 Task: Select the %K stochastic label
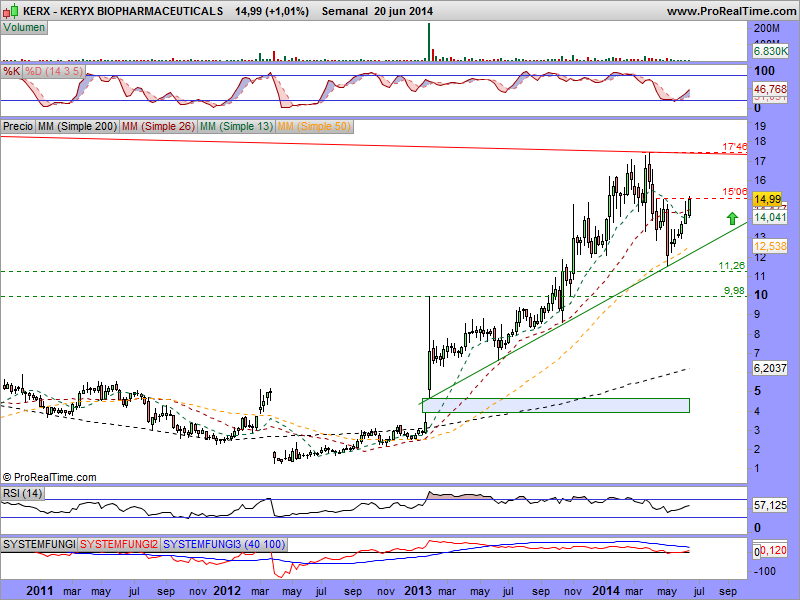tap(11, 71)
